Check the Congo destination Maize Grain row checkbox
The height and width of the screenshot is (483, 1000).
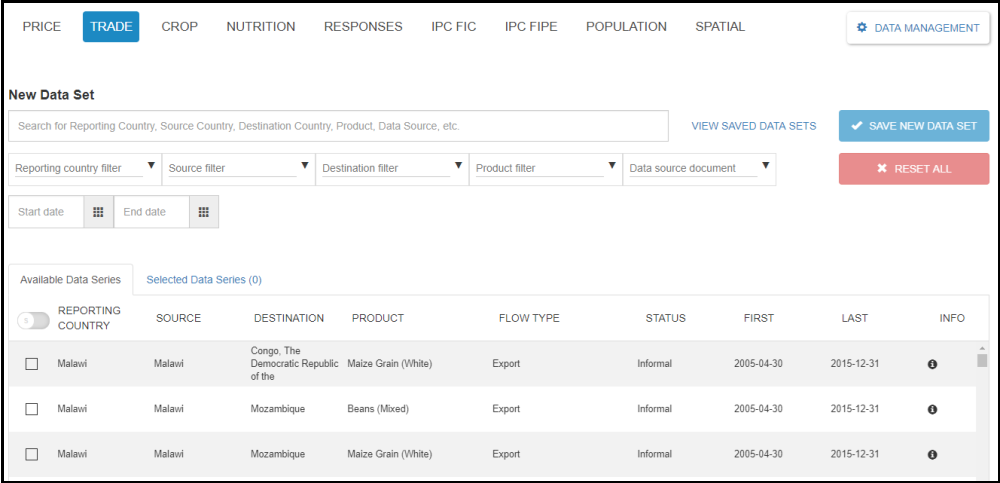click(x=32, y=364)
